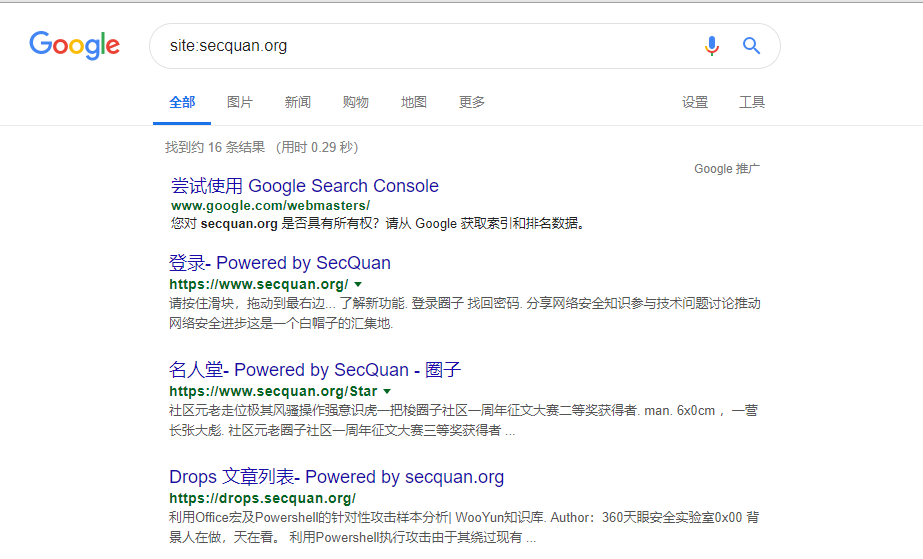Image resolution: width=923 pixels, height=559 pixels.
Task: Expand dropdown arrow next to https://www.secquan.org/
Action: click(358, 284)
